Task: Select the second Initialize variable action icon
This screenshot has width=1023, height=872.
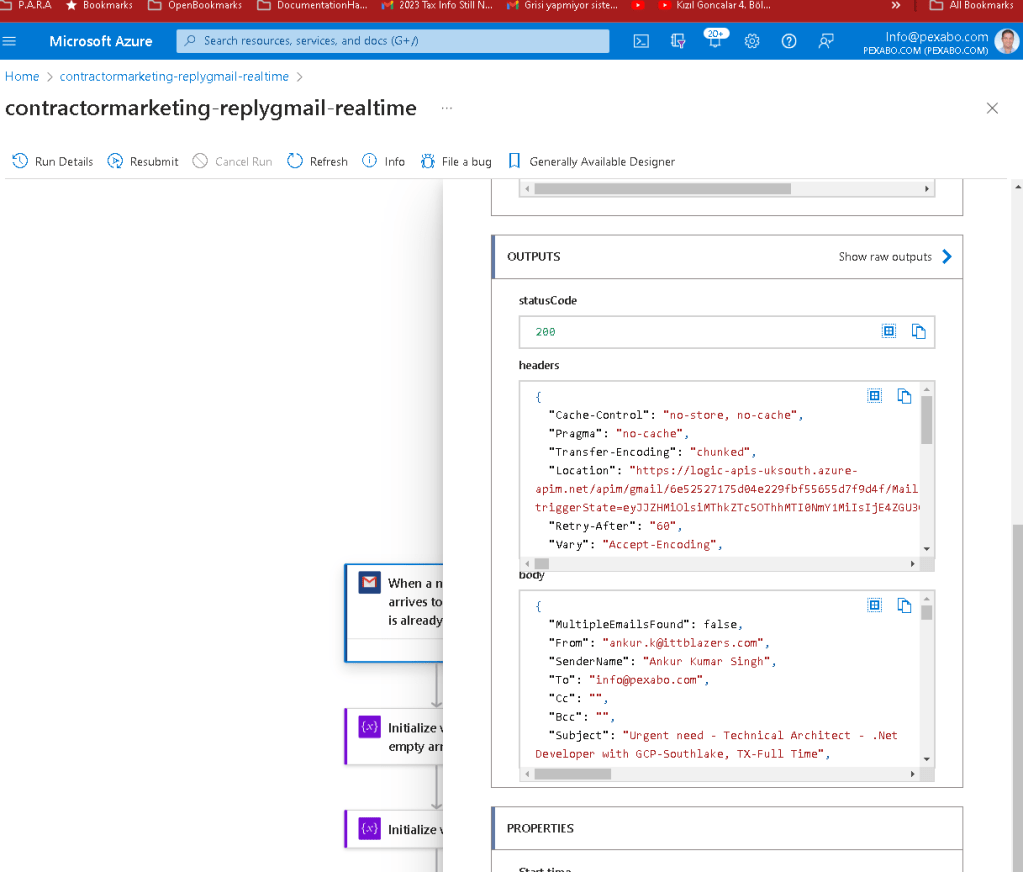Action: click(x=369, y=828)
